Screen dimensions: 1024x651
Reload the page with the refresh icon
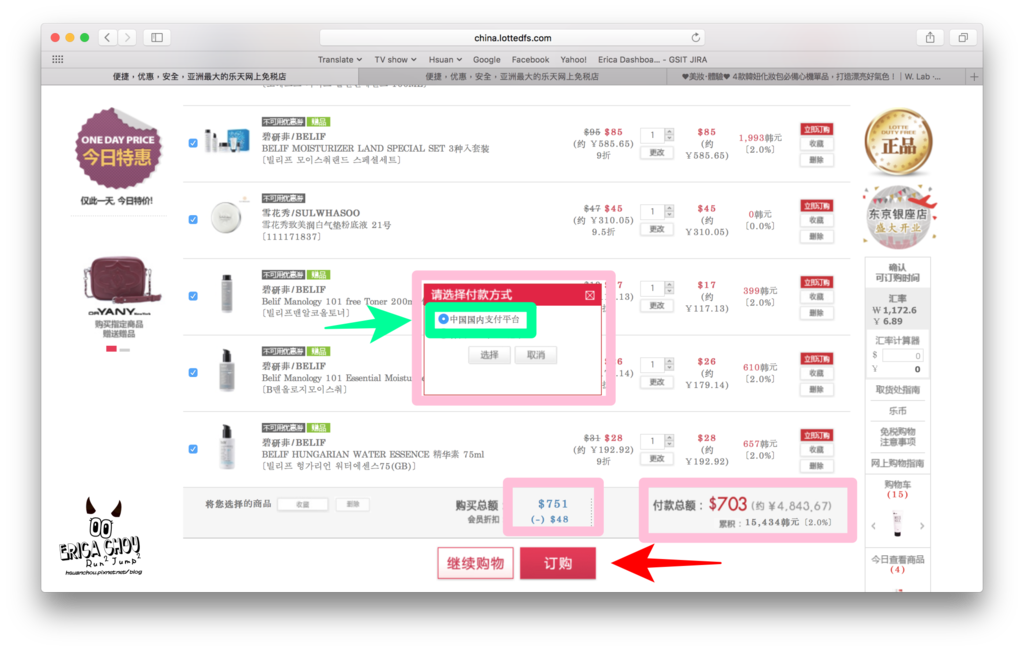[696, 37]
